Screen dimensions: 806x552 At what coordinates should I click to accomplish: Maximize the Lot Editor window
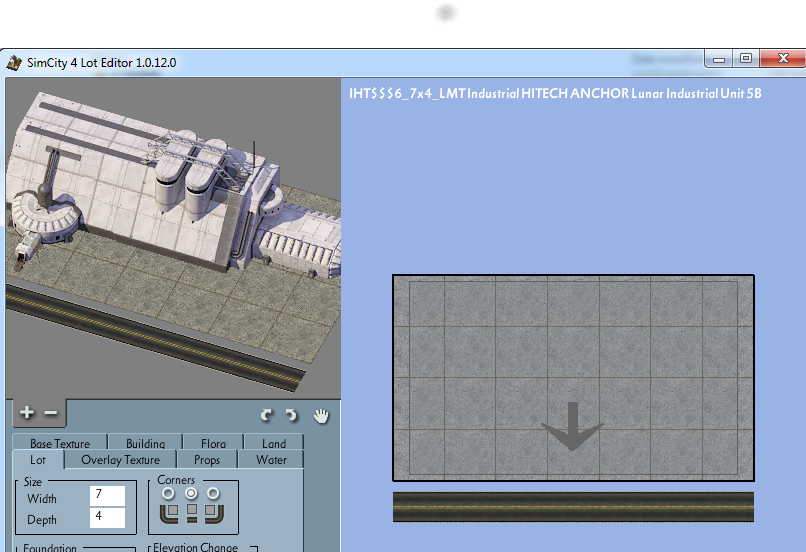746,59
